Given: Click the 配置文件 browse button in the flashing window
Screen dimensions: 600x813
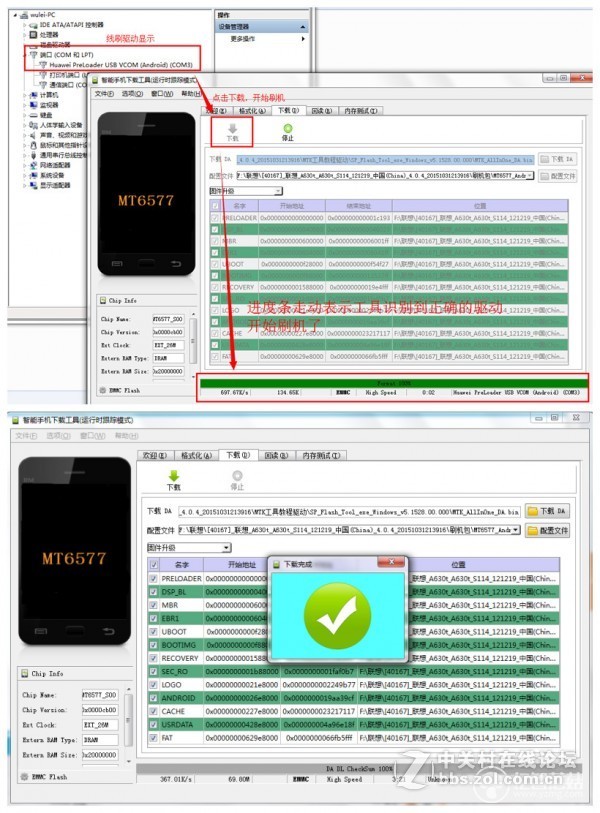Looking at the screenshot, I should pos(558,176).
